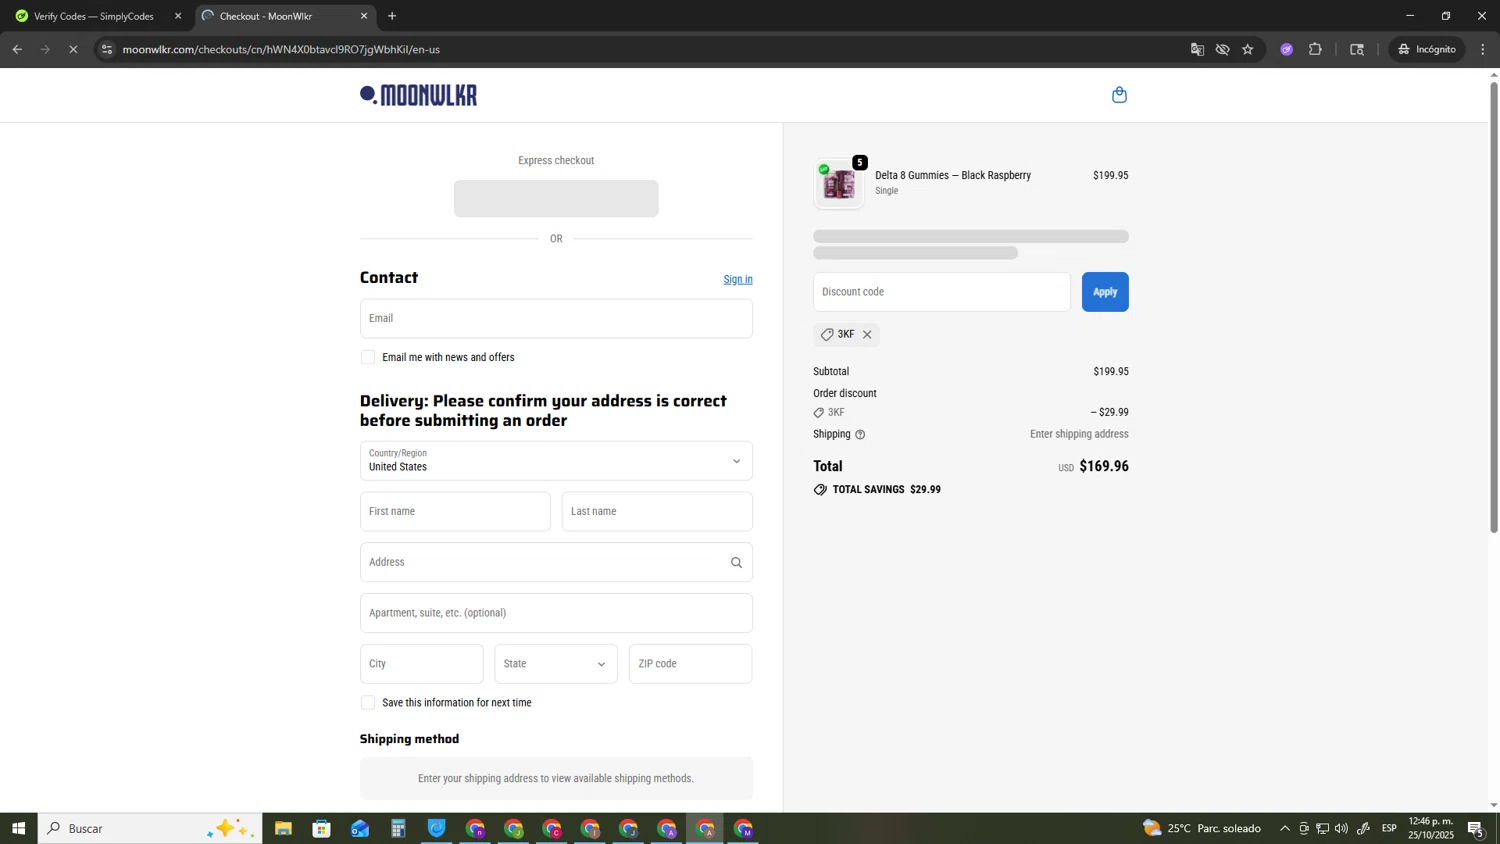Click the Apply discount button

[x=1105, y=292]
